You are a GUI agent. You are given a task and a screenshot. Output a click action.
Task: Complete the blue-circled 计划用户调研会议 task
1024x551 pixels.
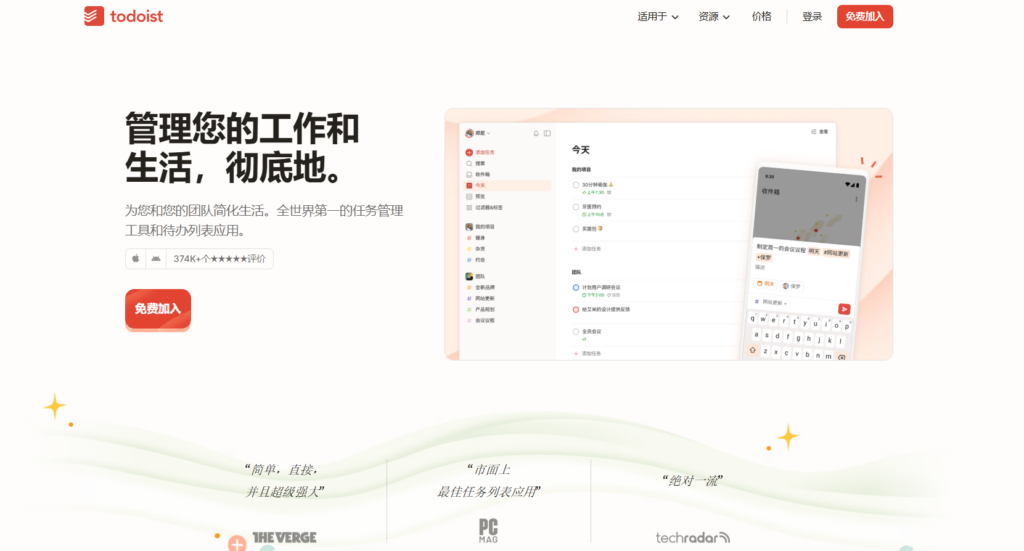(575, 287)
